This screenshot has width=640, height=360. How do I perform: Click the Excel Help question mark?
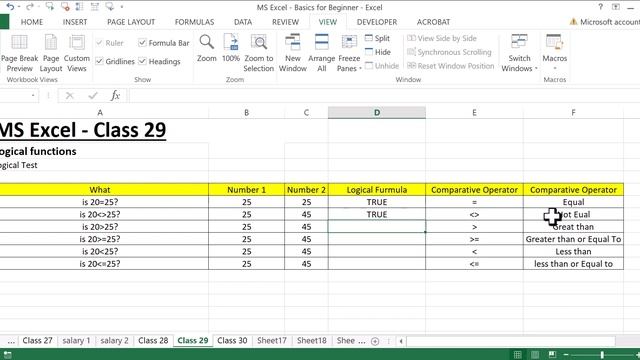click(600, 7)
